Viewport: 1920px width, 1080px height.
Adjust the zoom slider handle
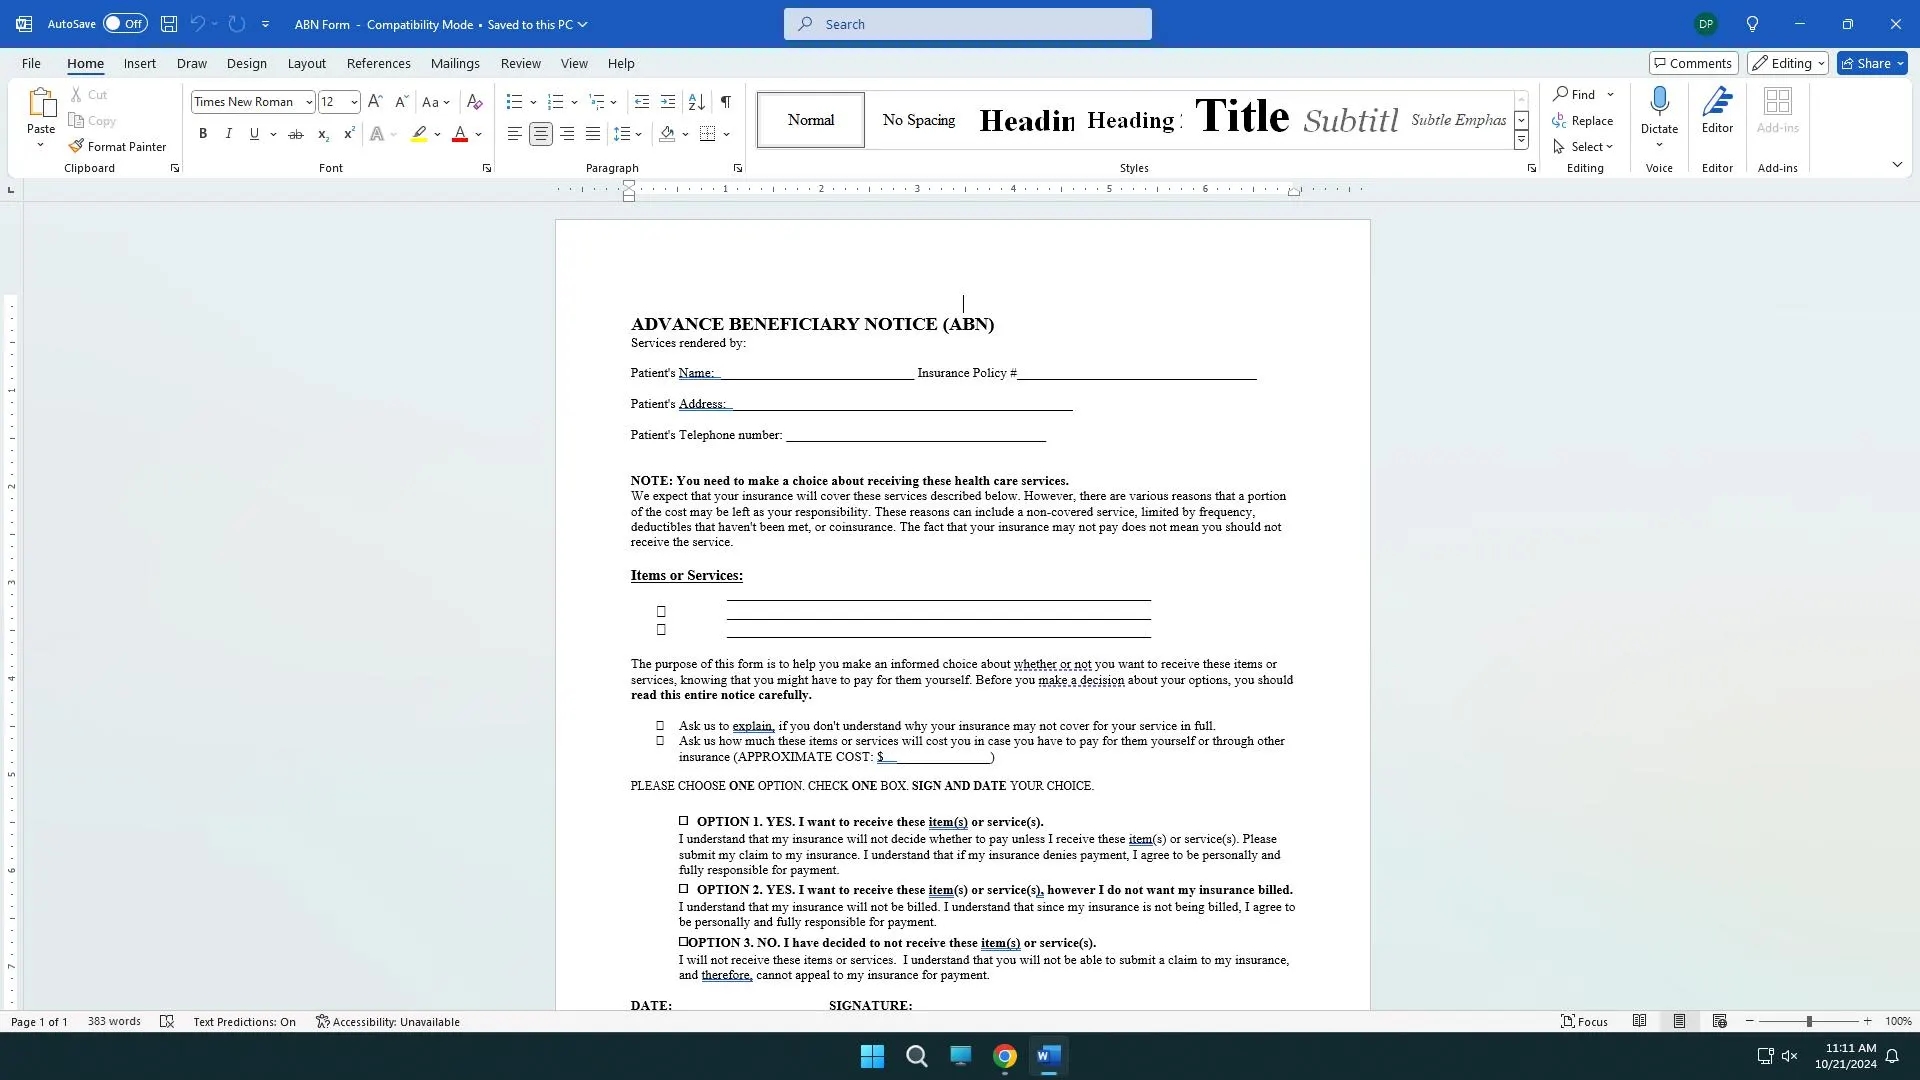[1809, 1022]
